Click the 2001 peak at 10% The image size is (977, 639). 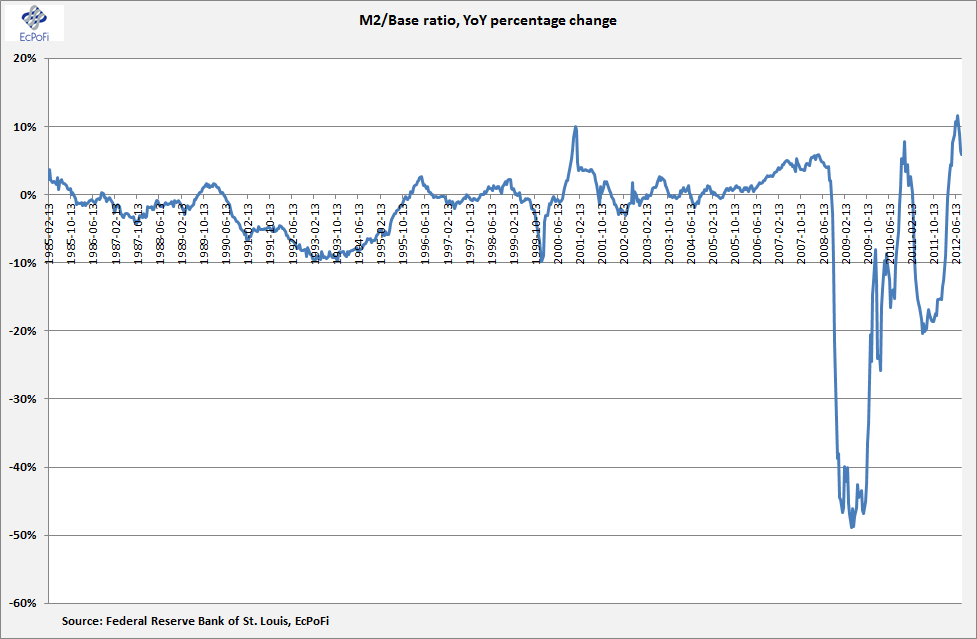click(575, 127)
